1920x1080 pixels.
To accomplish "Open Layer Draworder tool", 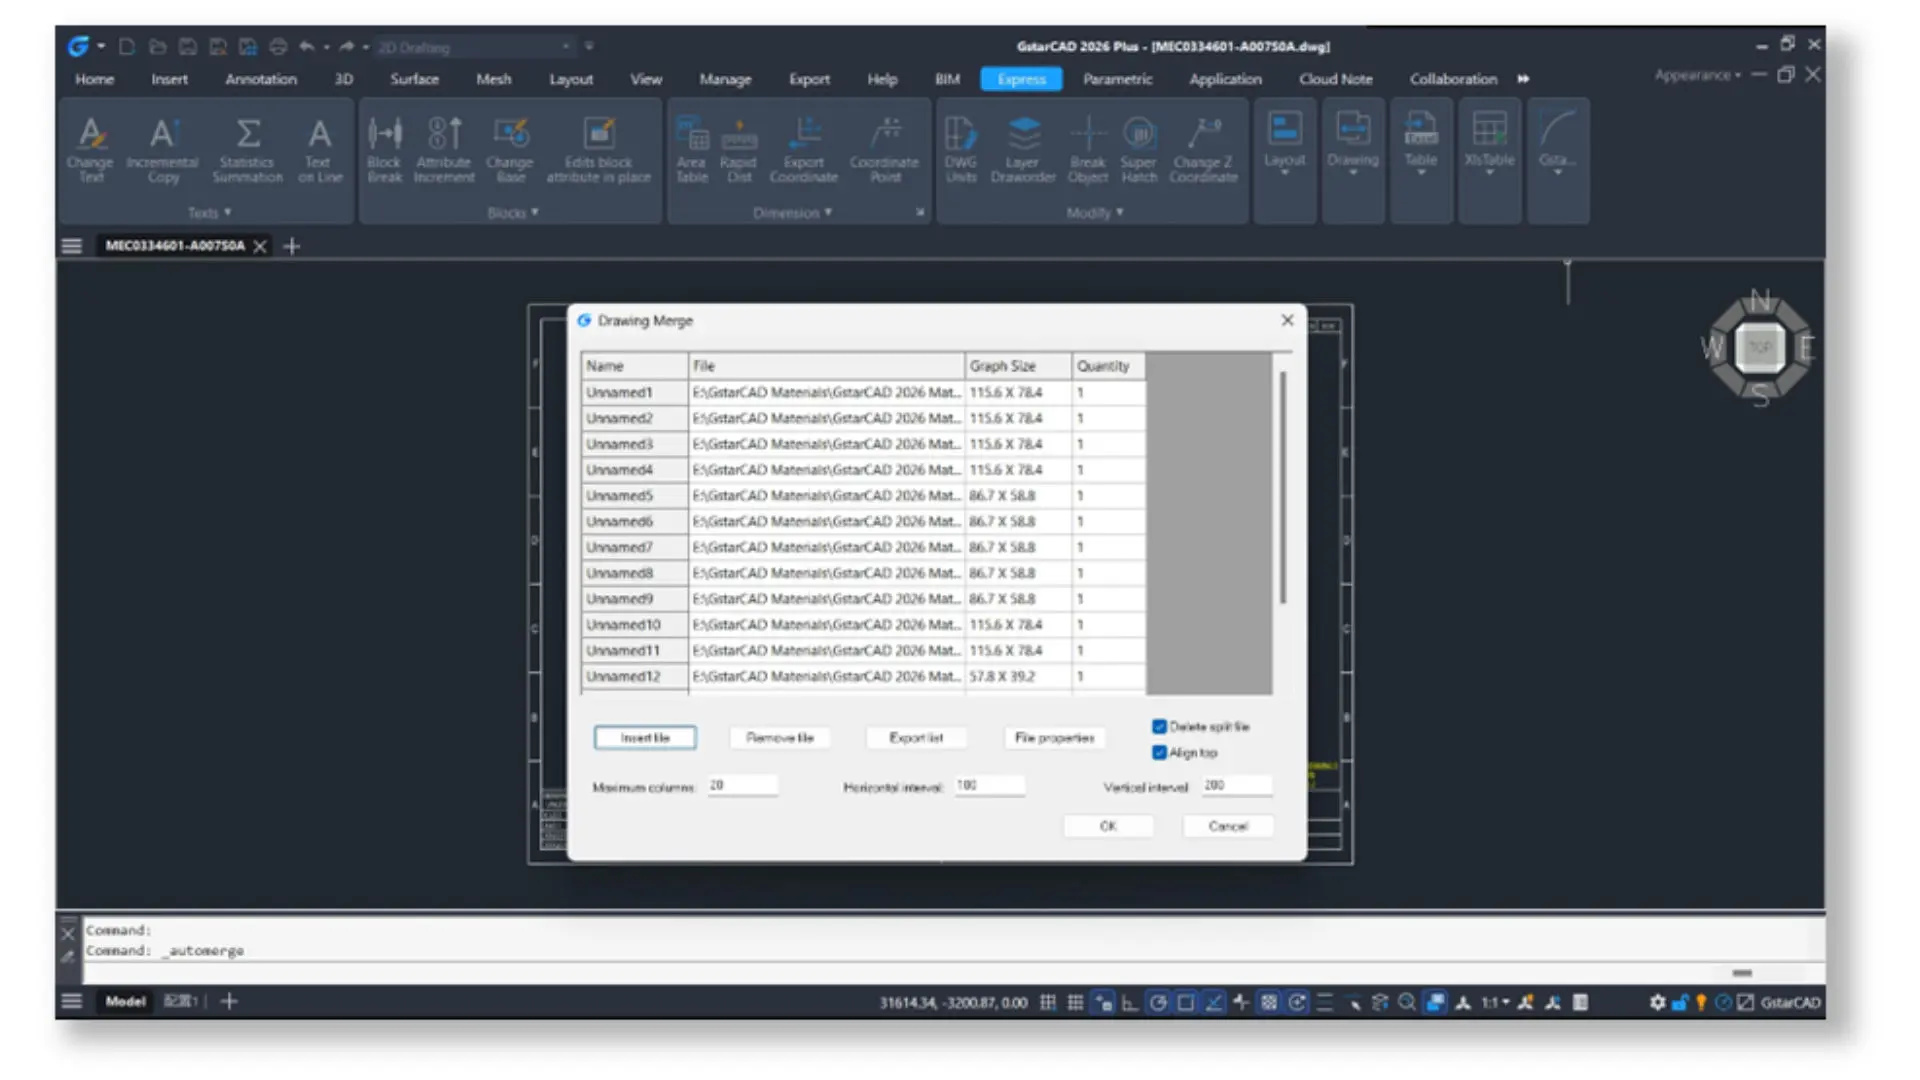I will [1023, 150].
